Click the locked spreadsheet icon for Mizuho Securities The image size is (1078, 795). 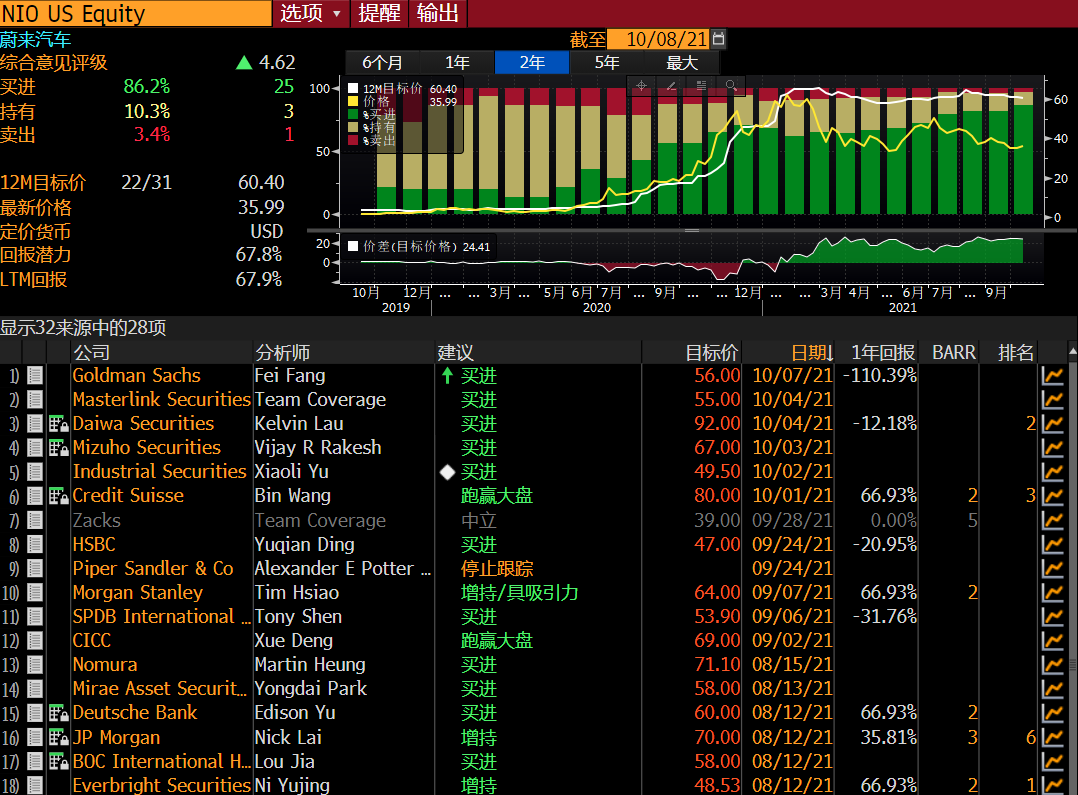click(58, 448)
